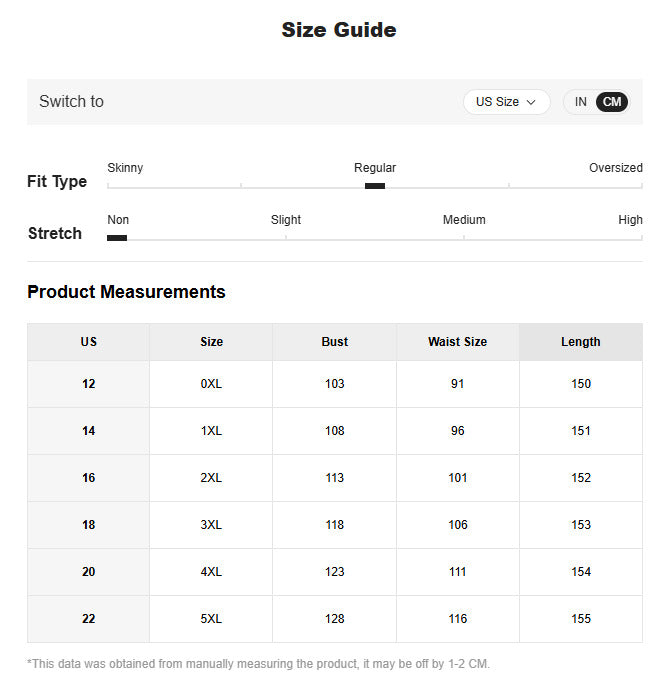The height and width of the screenshot is (683, 672).
Task: Click the Regular fit type marker
Action: point(375,186)
